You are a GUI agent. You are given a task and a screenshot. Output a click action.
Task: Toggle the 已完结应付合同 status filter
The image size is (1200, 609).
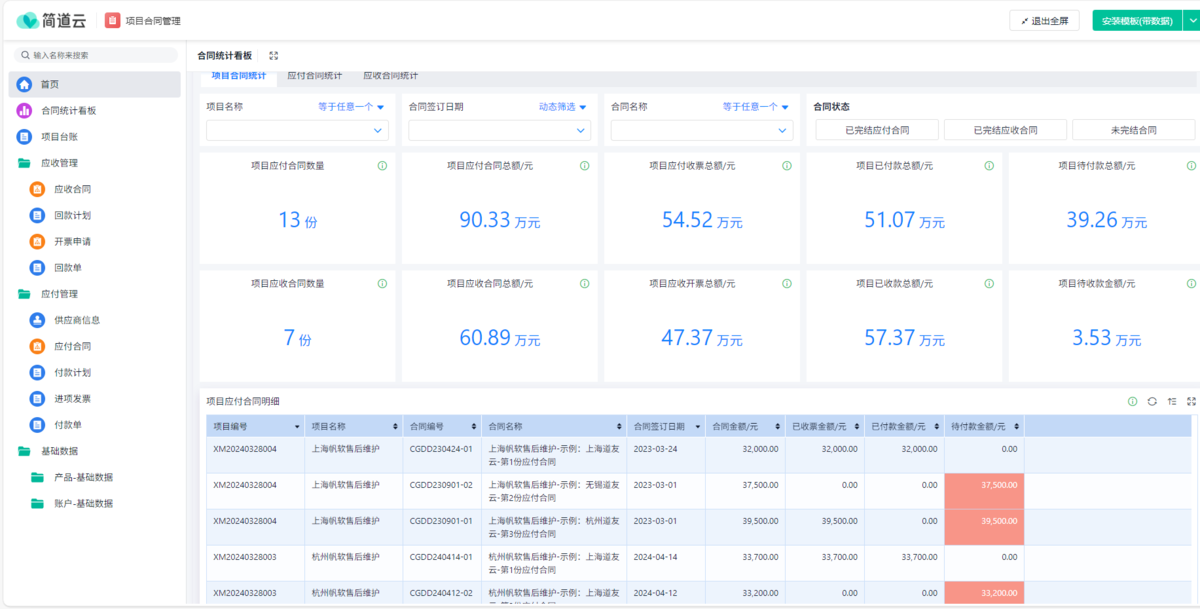pyautogui.click(x=877, y=130)
